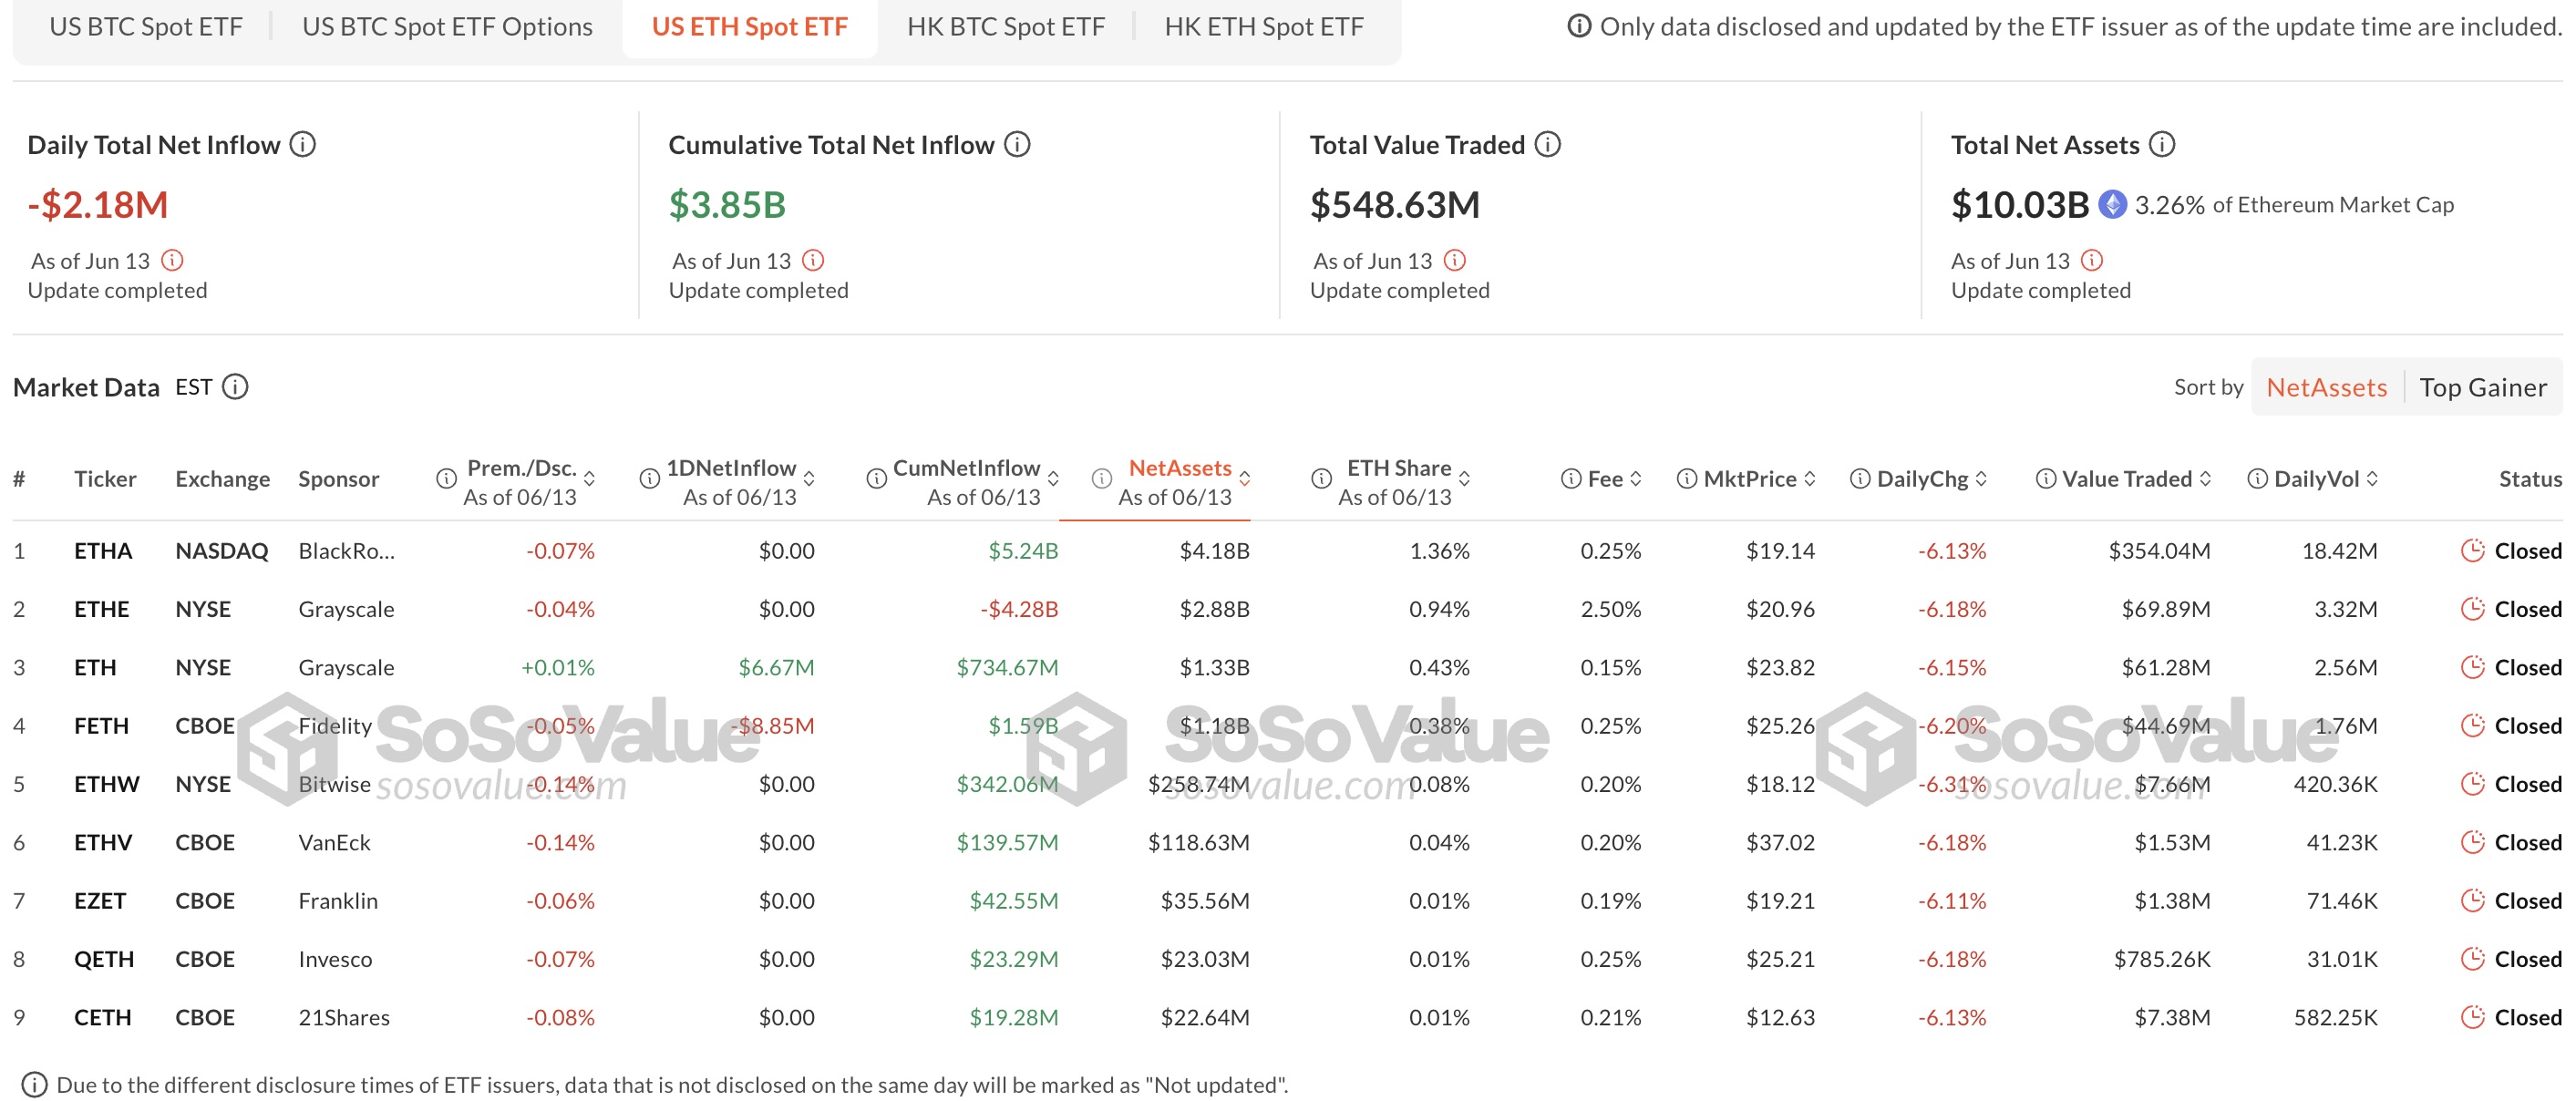Open the US BTC Spot ETF tab
This screenshot has height=1101, width=2576.
[146, 26]
